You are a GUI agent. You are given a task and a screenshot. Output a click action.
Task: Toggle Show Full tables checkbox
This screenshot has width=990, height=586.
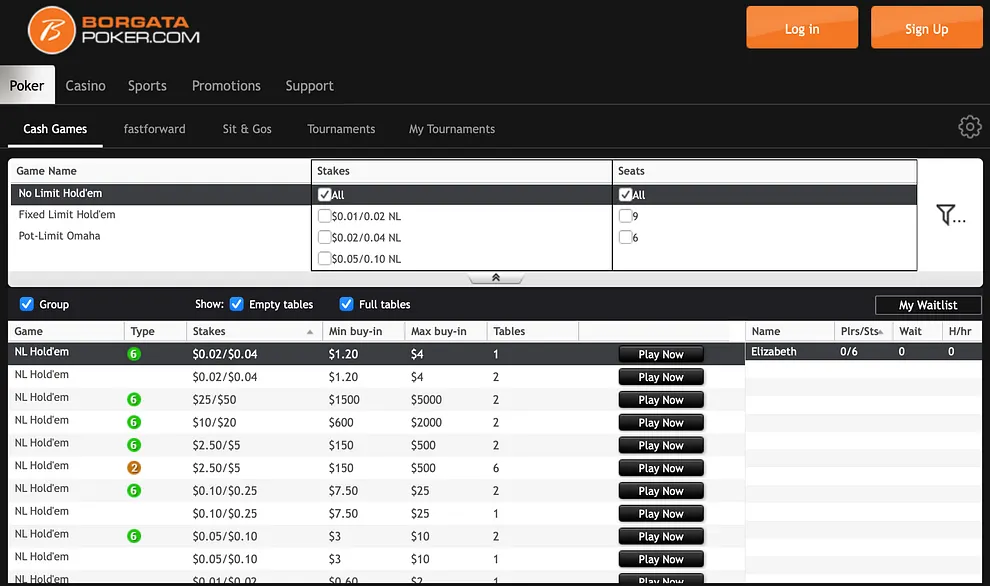coord(347,304)
